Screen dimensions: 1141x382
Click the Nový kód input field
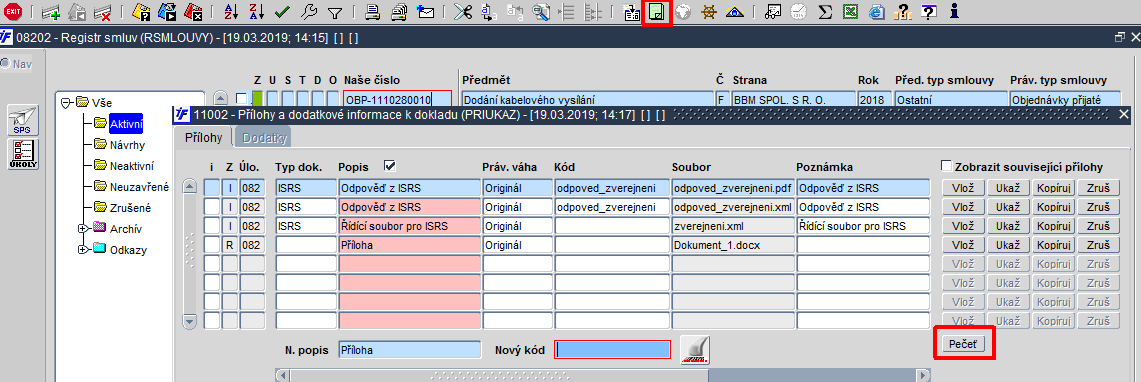(612, 350)
